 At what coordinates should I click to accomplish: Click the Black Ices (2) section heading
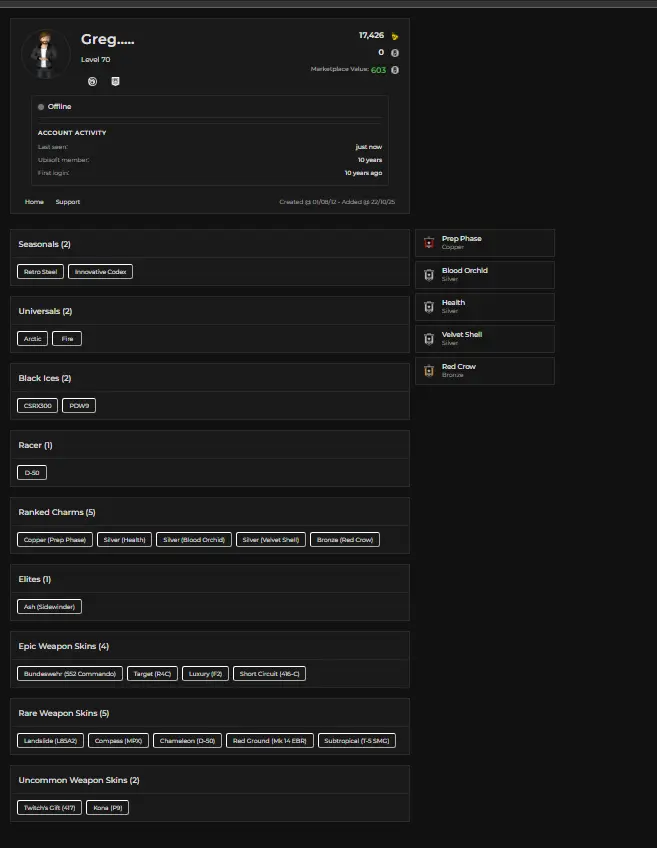tap(45, 379)
